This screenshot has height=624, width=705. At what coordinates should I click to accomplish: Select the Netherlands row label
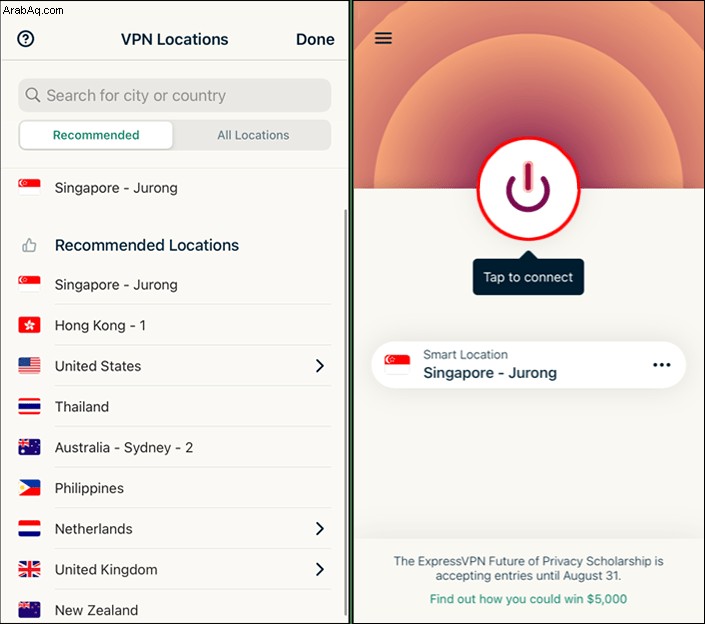tap(94, 529)
